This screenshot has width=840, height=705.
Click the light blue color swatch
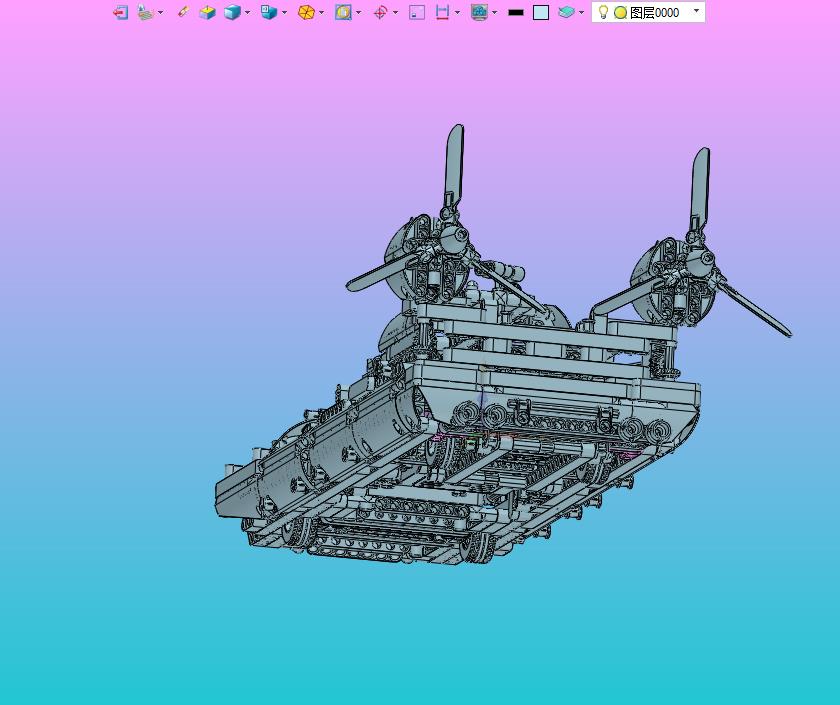tap(541, 12)
